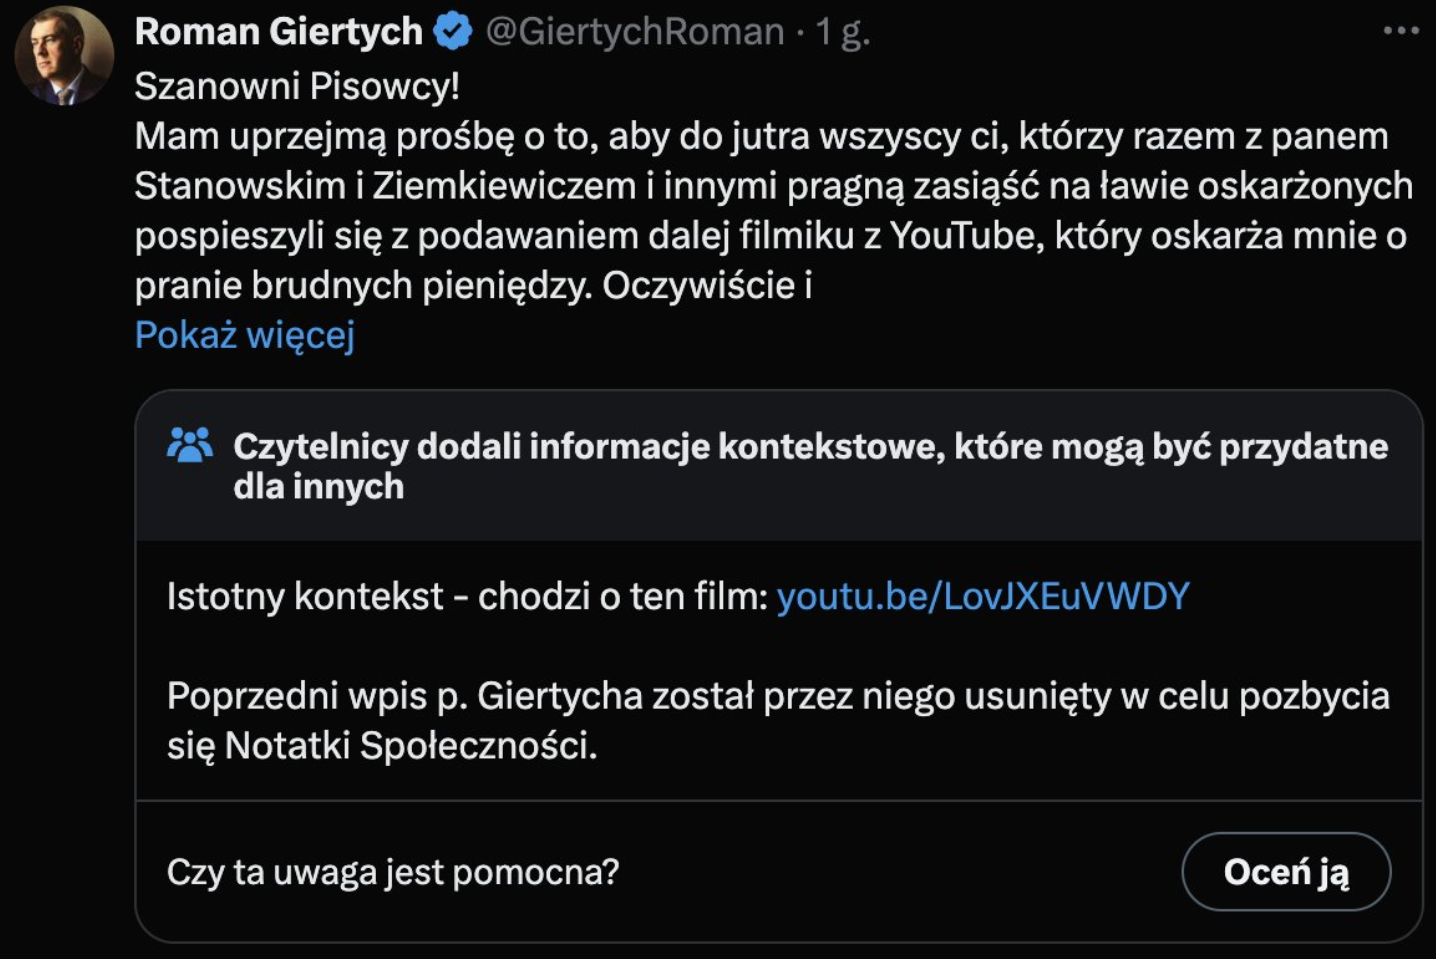Click the "Czy ta uwaga jest pomocna?" question
1436x959 pixels.
click(393, 872)
